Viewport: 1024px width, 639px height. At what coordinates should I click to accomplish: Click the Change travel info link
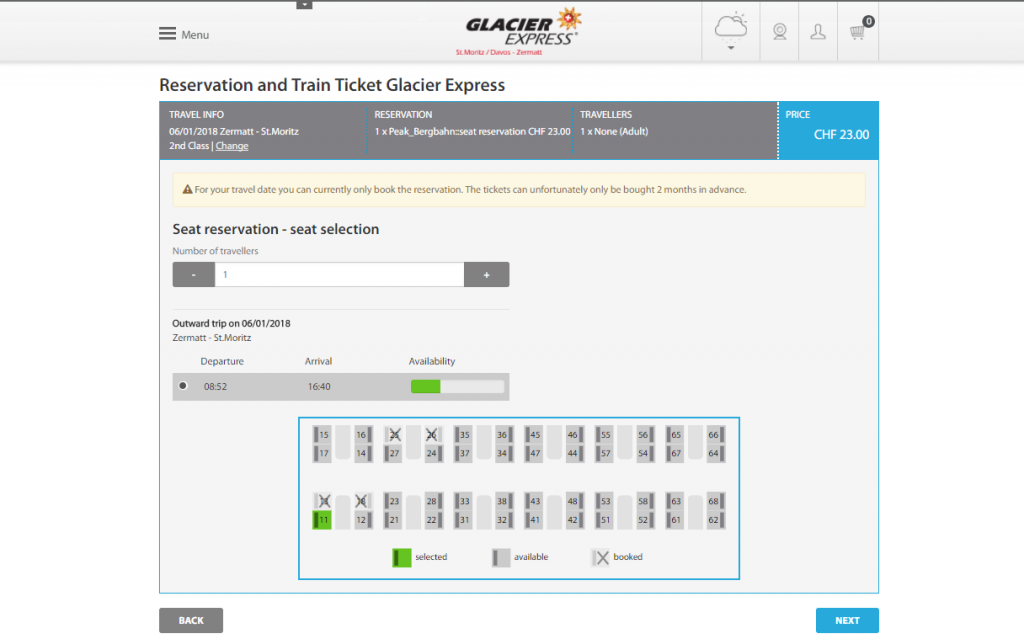point(232,146)
